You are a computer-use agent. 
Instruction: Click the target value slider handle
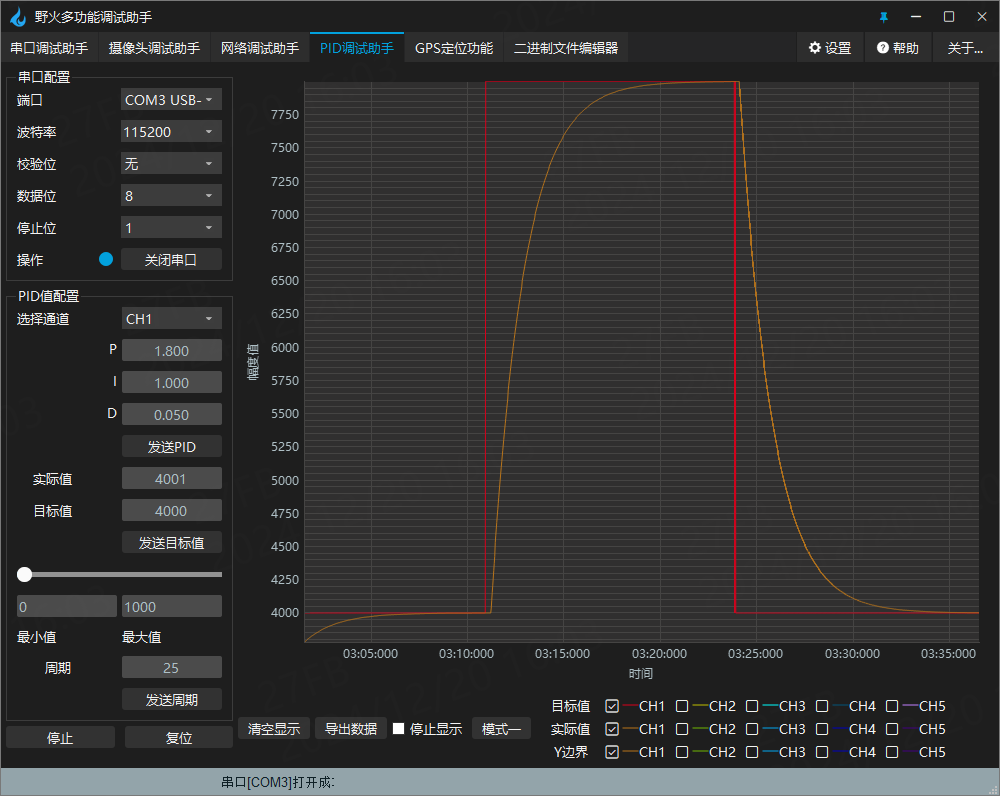point(24,574)
